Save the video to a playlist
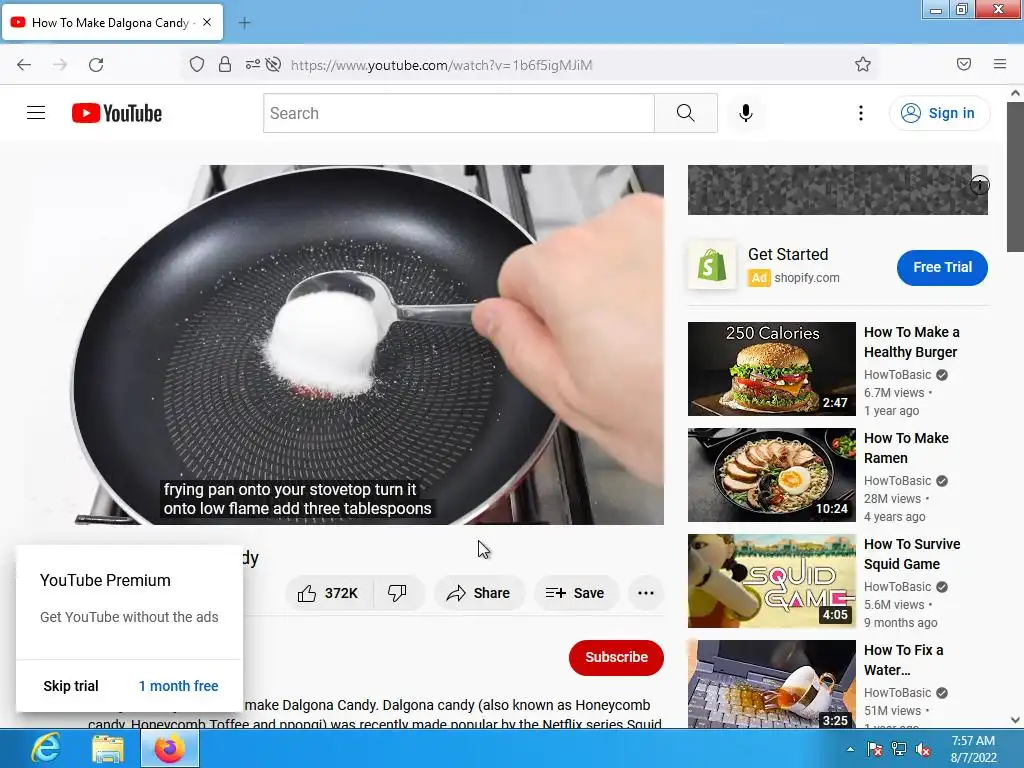 click(575, 593)
